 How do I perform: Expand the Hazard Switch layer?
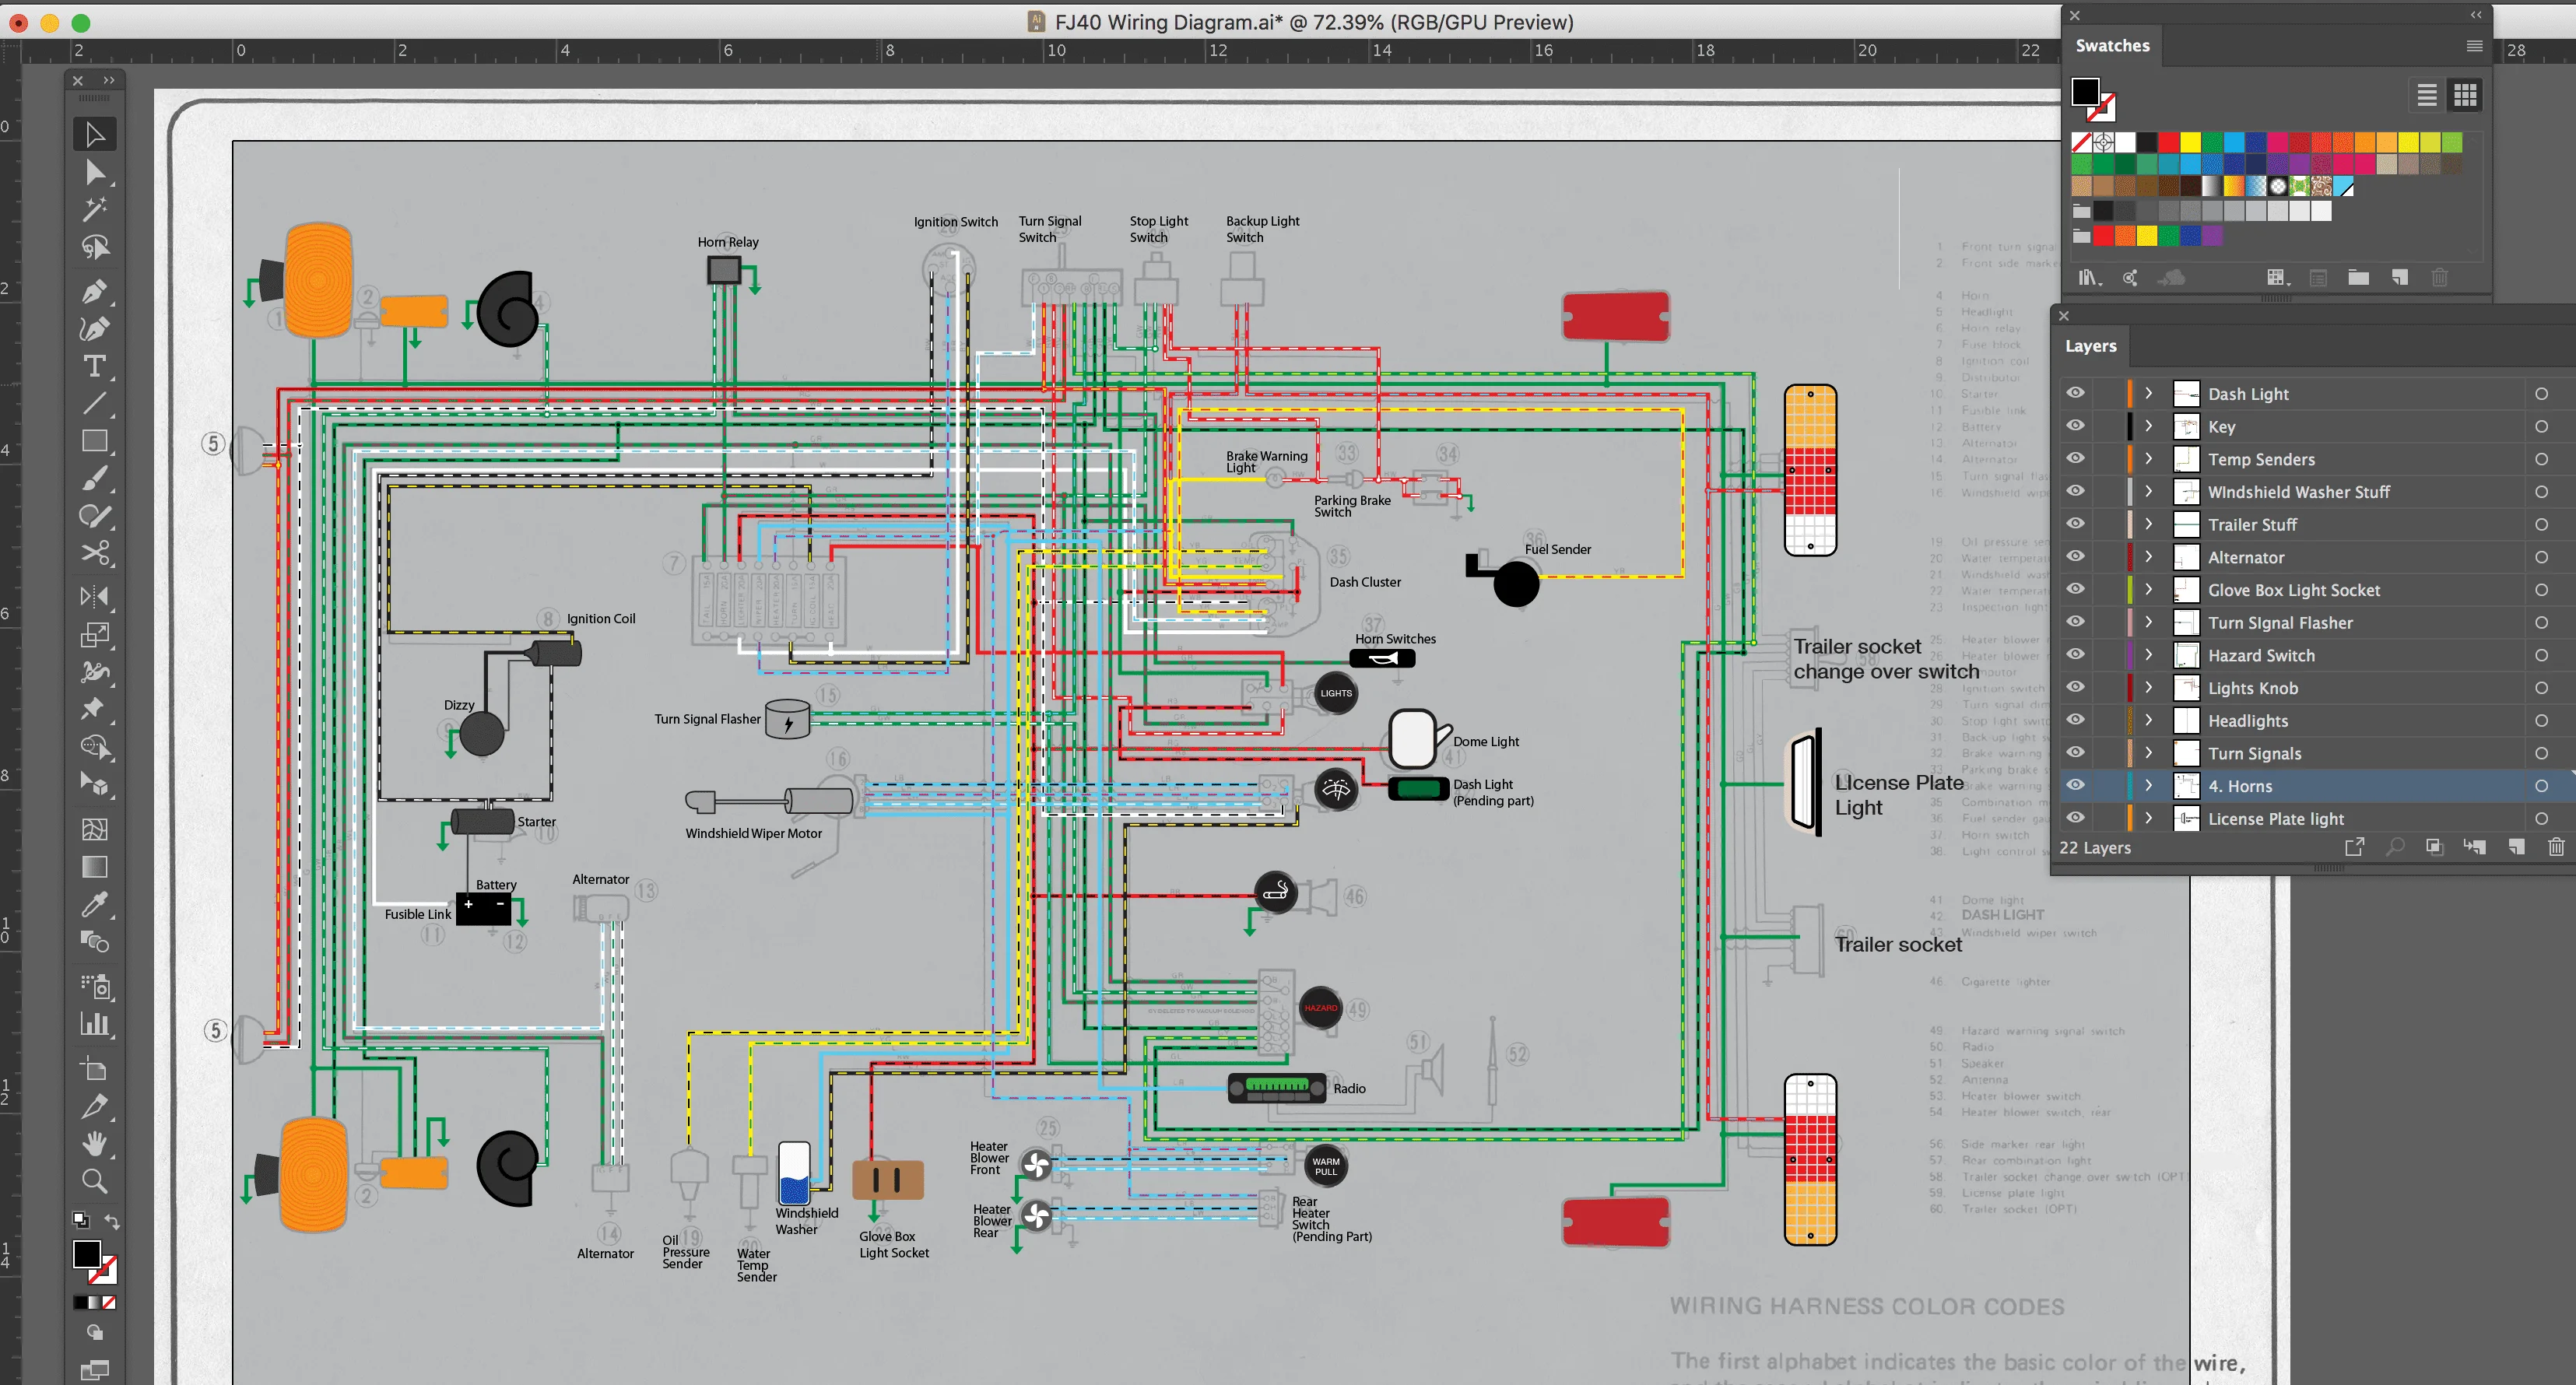pyautogui.click(x=2148, y=655)
